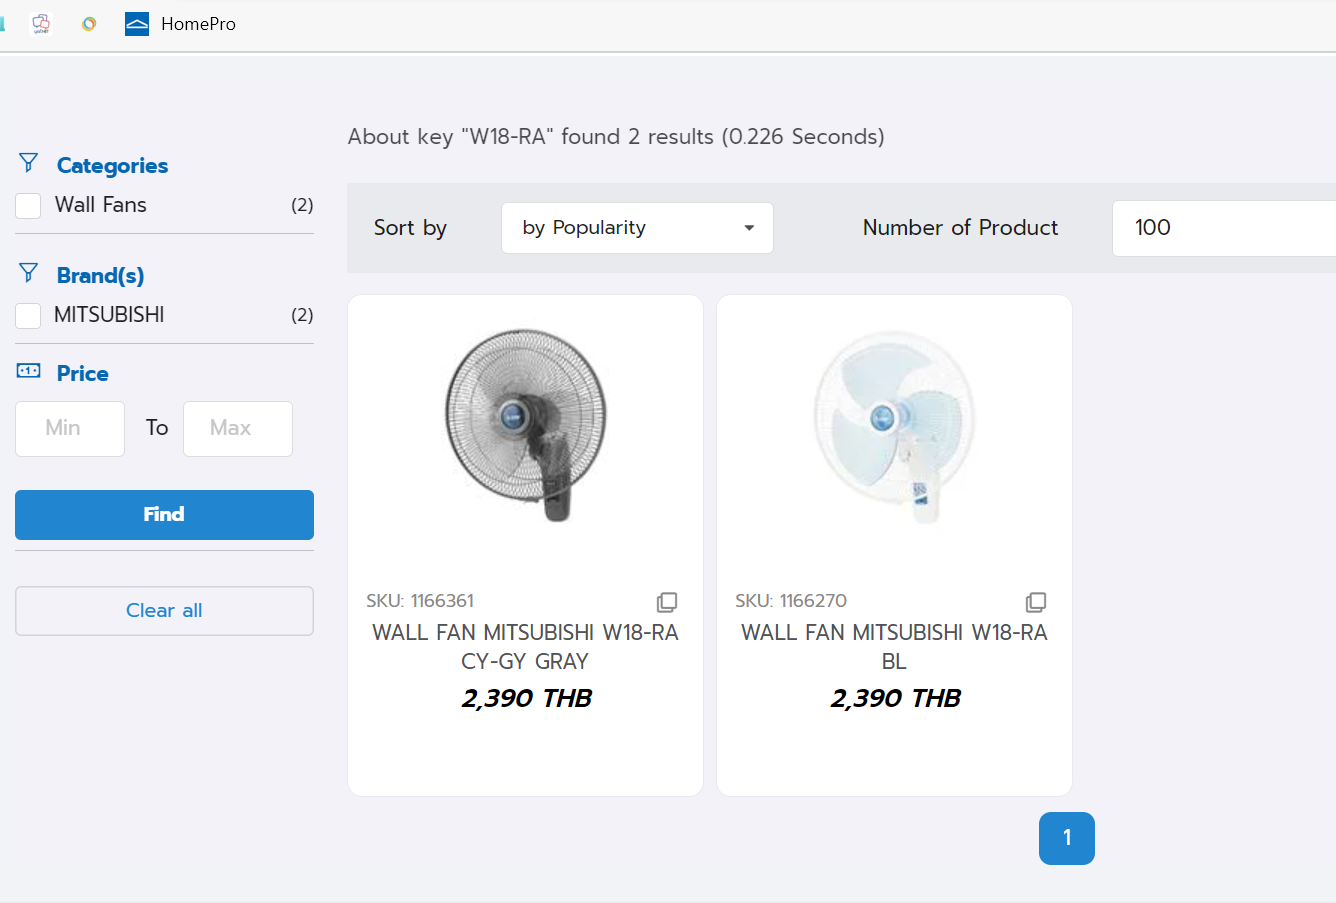The height and width of the screenshot is (903, 1336).
Task: Copy SKU 1166361 using copy icon
Action: (x=667, y=602)
